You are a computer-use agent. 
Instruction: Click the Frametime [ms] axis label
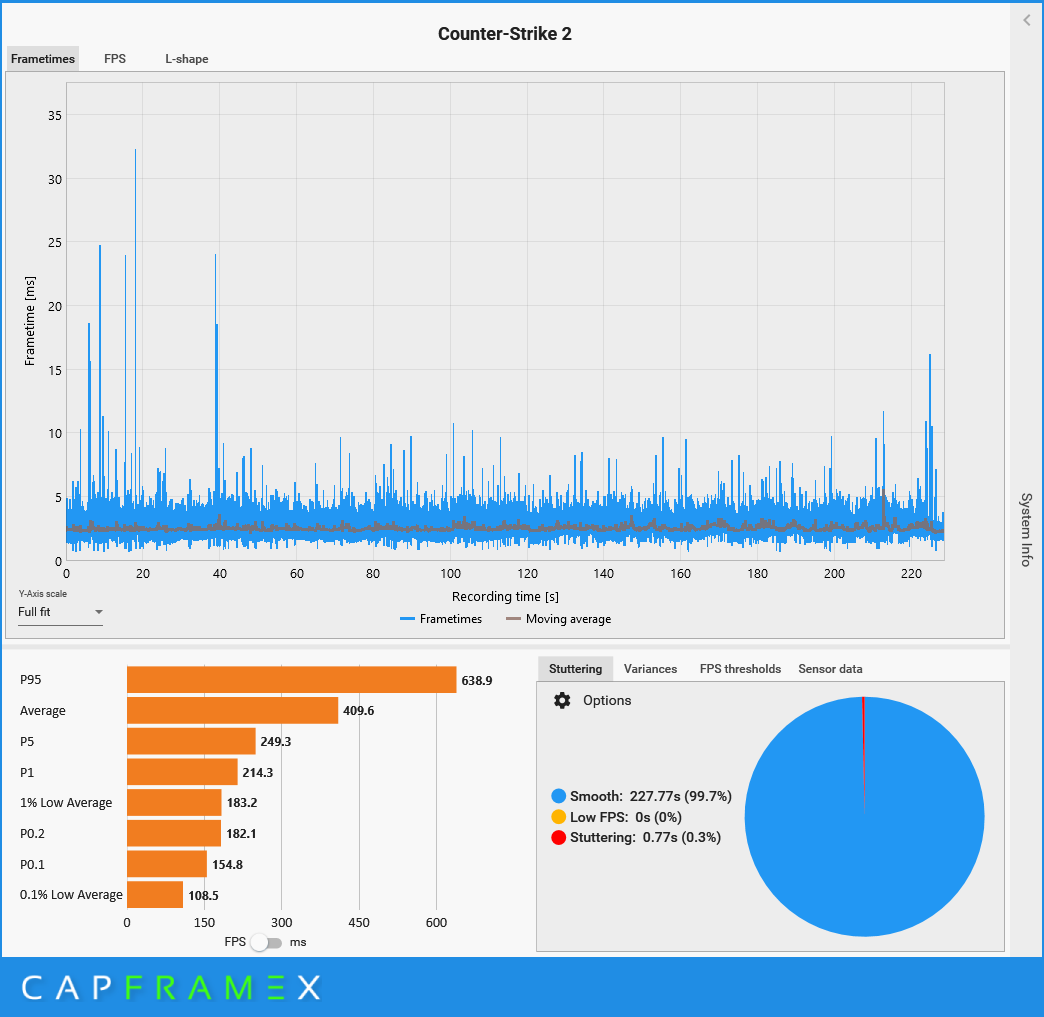tap(29, 321)
